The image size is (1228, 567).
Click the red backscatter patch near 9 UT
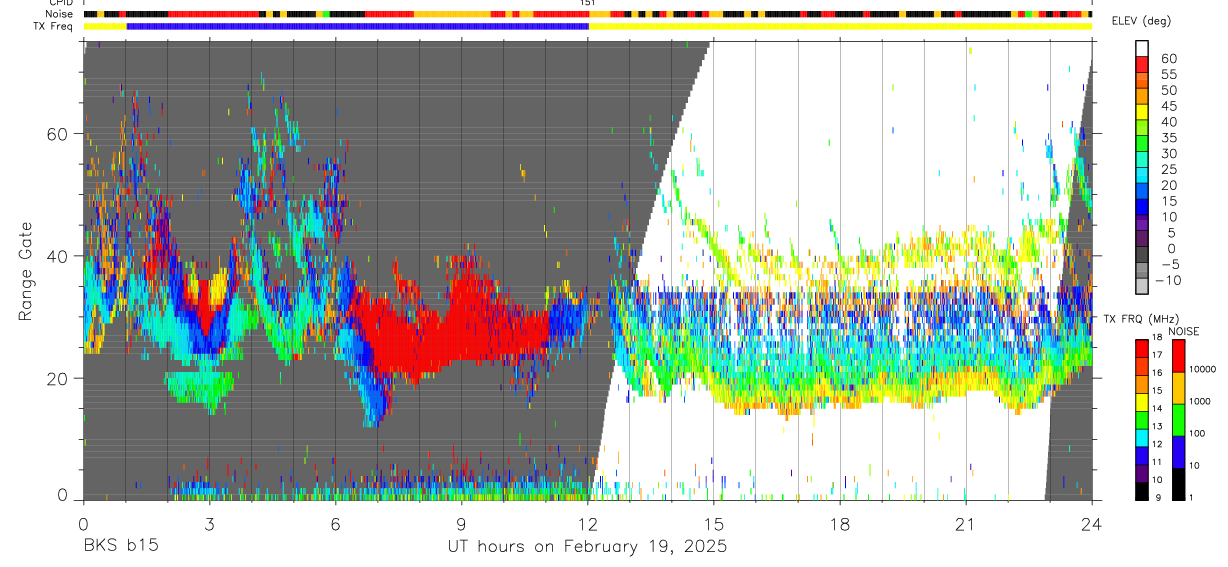tap(462, 320)
